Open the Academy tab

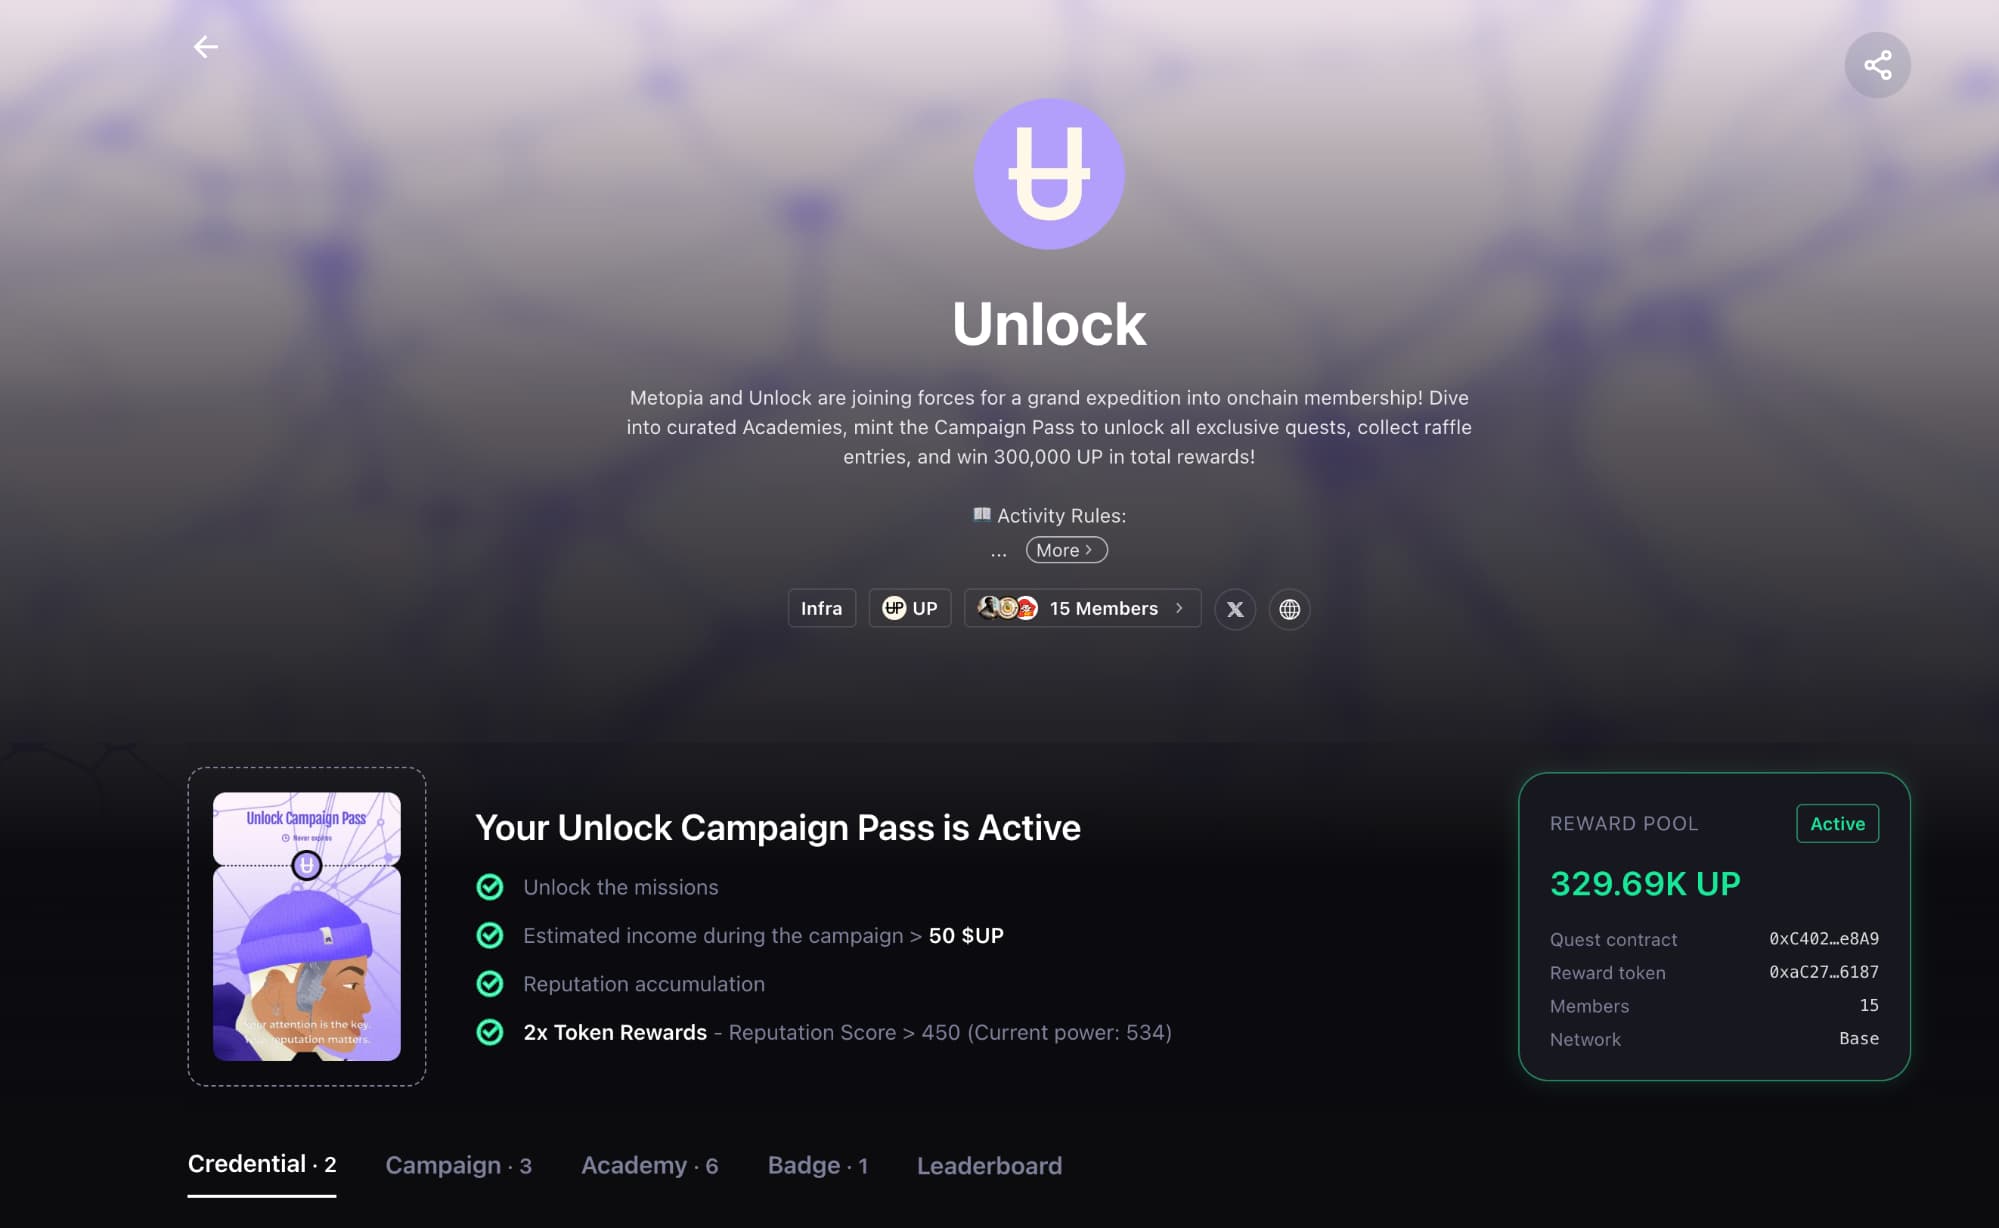649,1165
